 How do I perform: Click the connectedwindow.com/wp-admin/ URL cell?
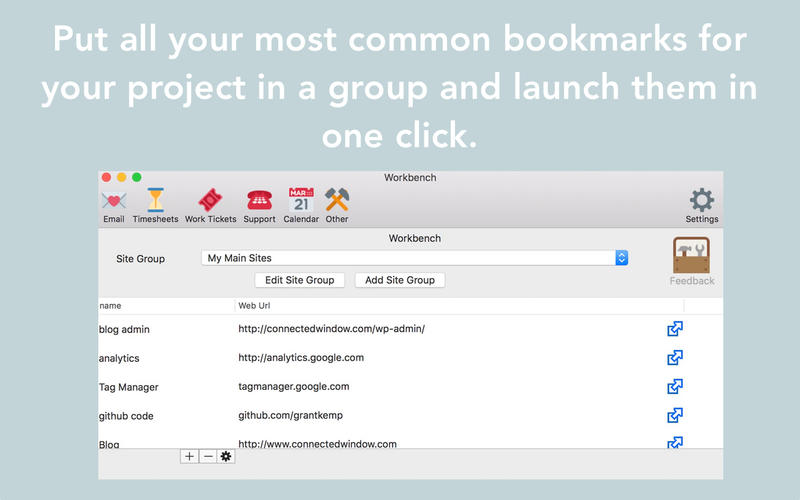332,329
